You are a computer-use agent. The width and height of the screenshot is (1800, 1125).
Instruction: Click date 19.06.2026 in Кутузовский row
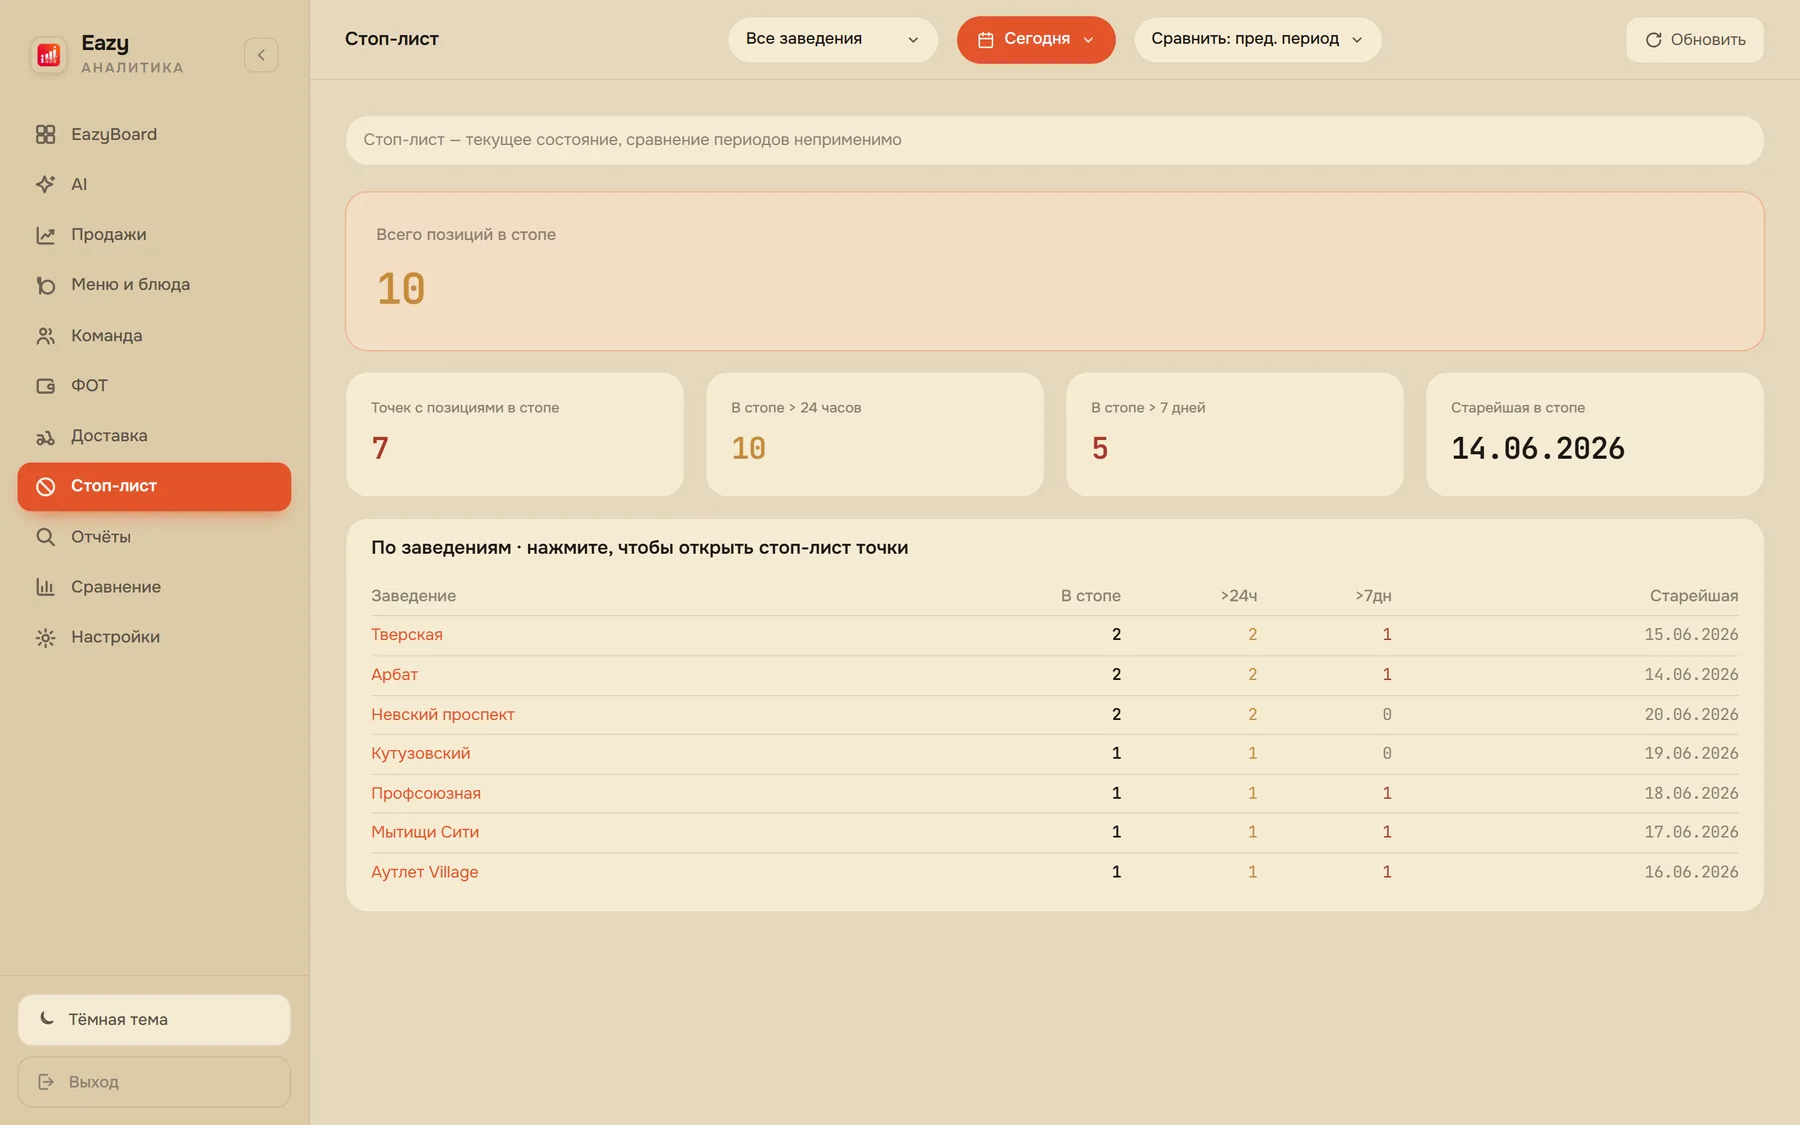1691,753
